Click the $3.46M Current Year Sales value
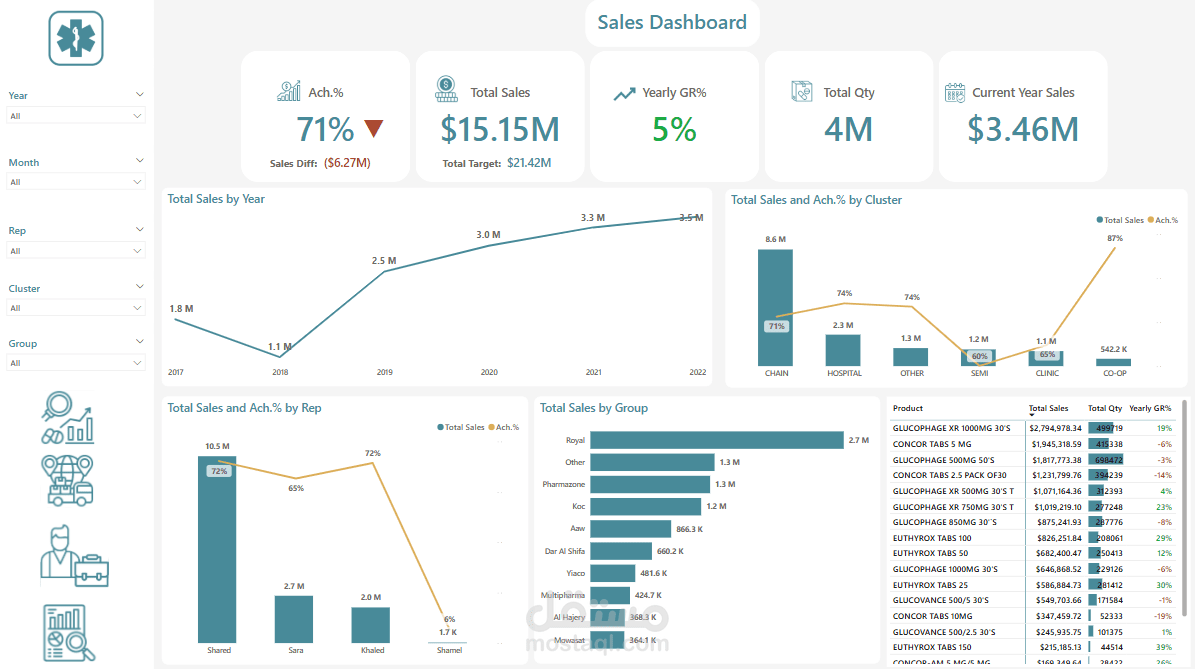The image size is (1195, 669). (x=1023, y=130)
